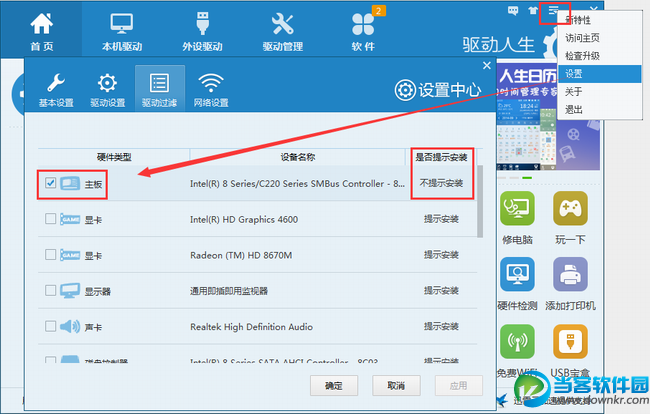Switch to the 驱动过滤 tab
Image resolution: width=650 pixels, height=414 pixels.
coord(160,89)
